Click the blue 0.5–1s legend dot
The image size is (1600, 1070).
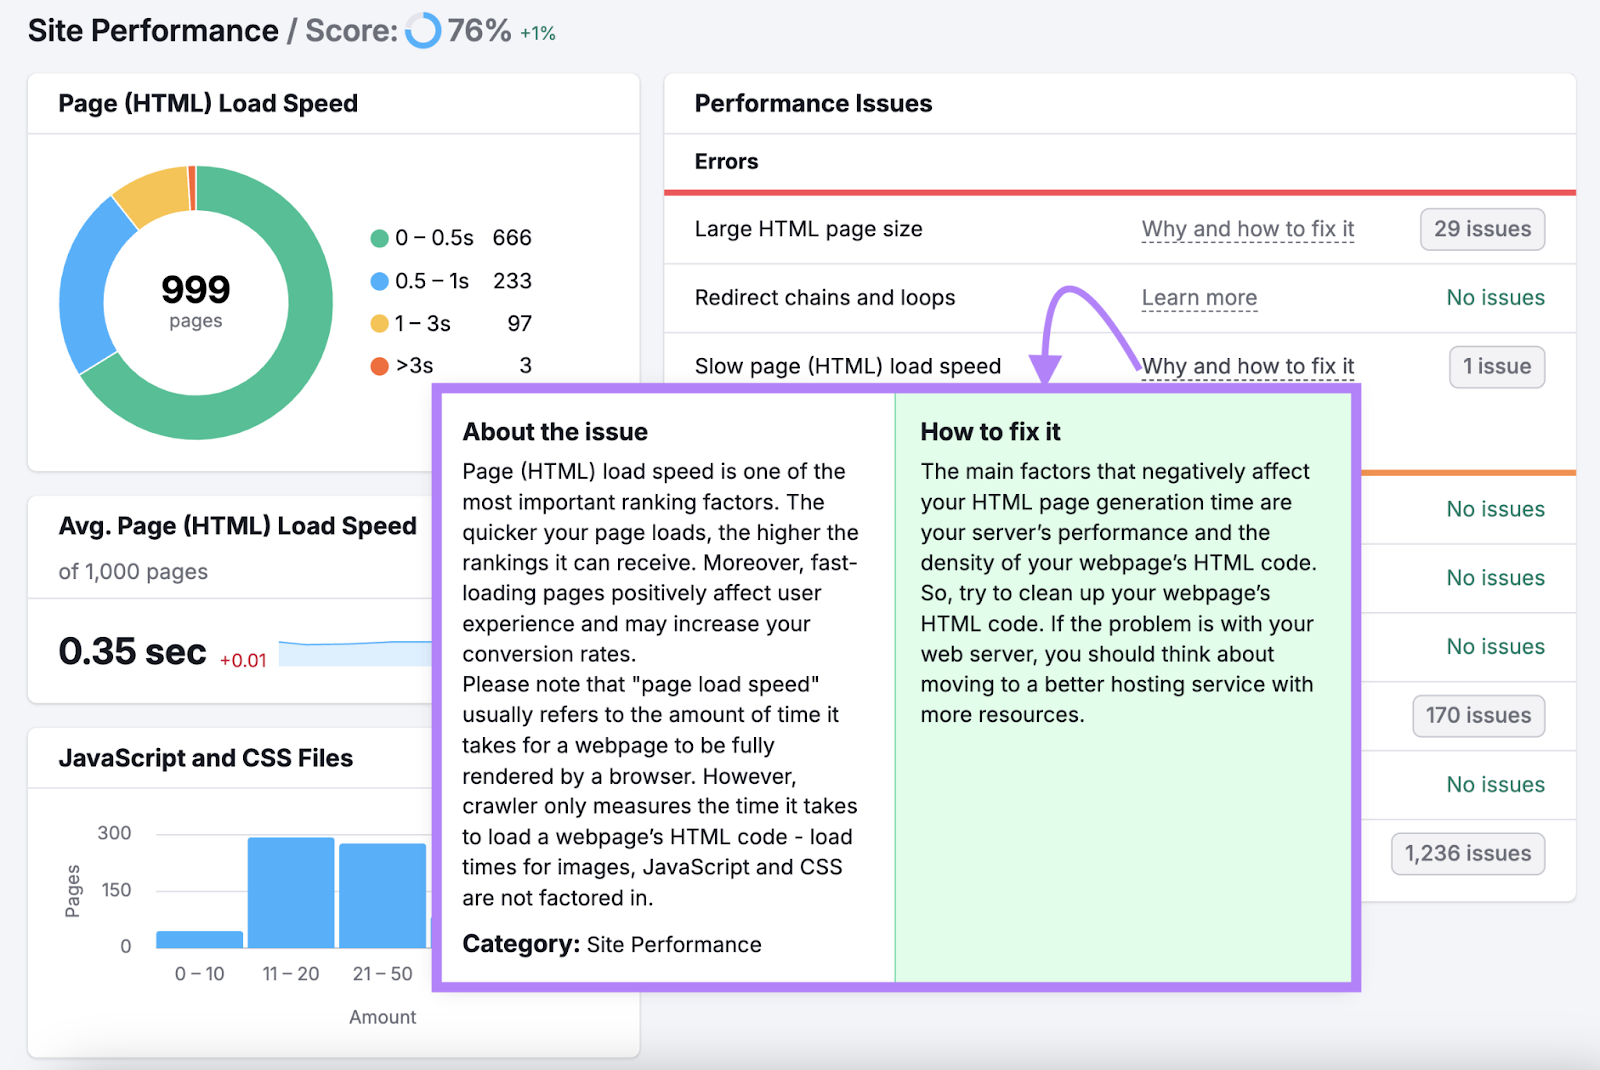click(380, 281)
